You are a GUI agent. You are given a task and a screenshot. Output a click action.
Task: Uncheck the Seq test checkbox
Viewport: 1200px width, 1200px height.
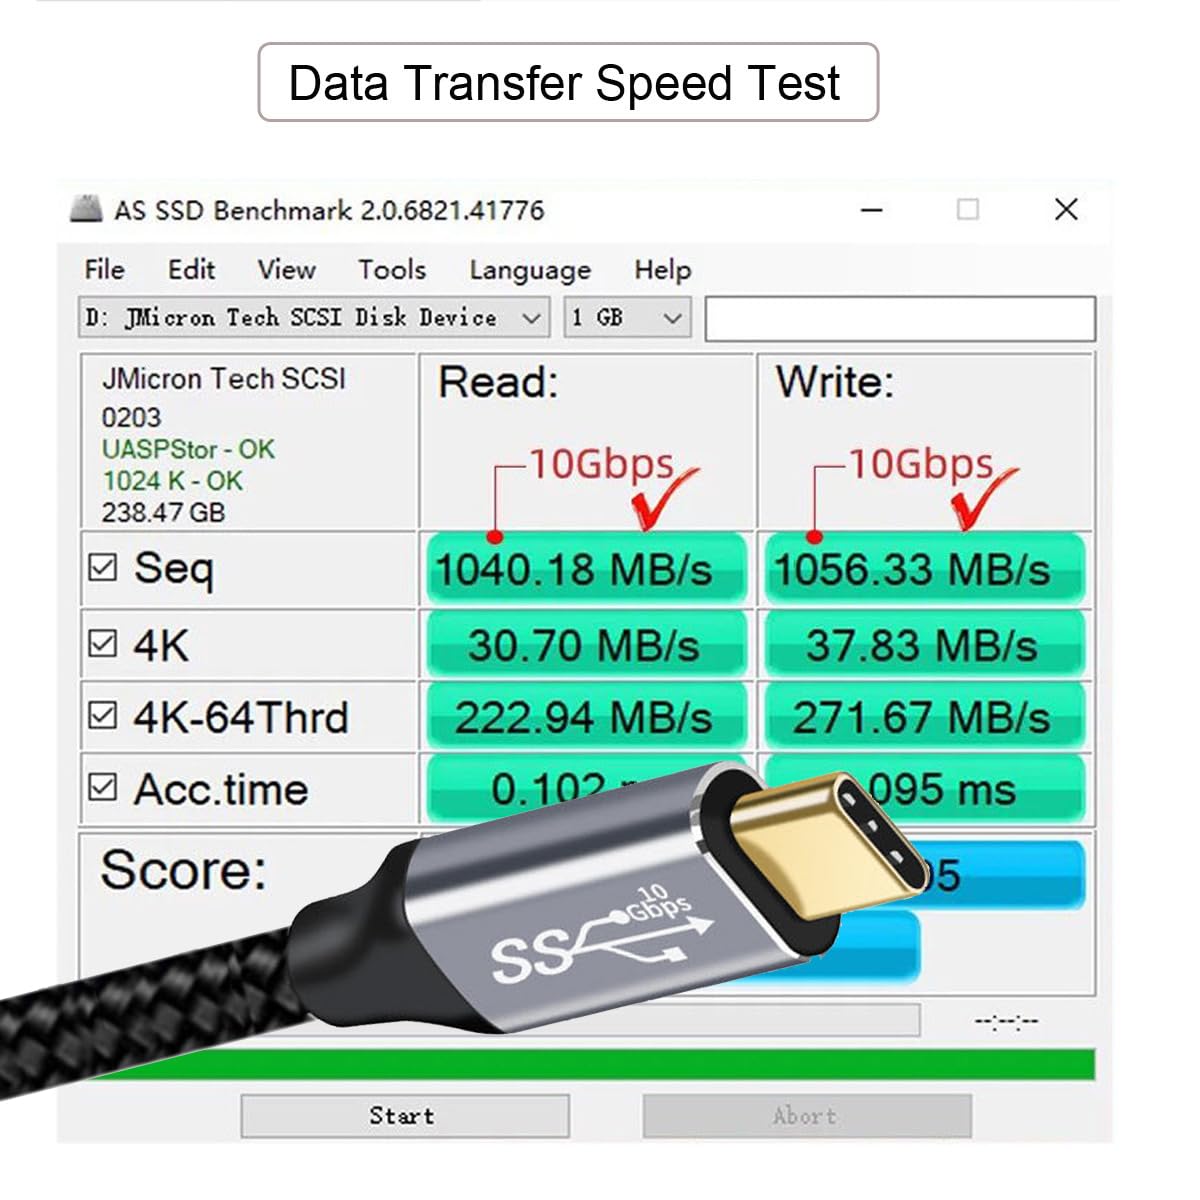103,568
